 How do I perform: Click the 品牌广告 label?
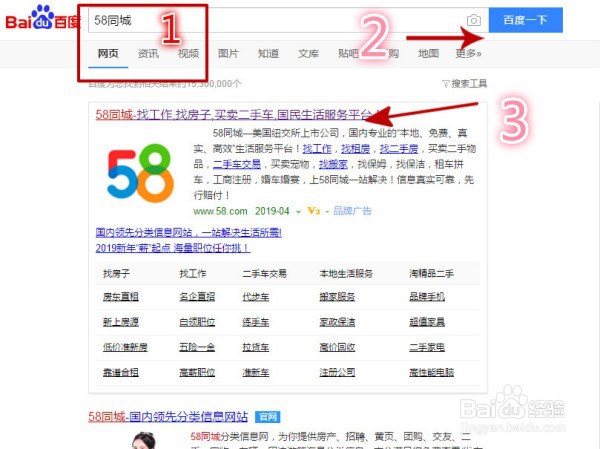tap(352, 211)
